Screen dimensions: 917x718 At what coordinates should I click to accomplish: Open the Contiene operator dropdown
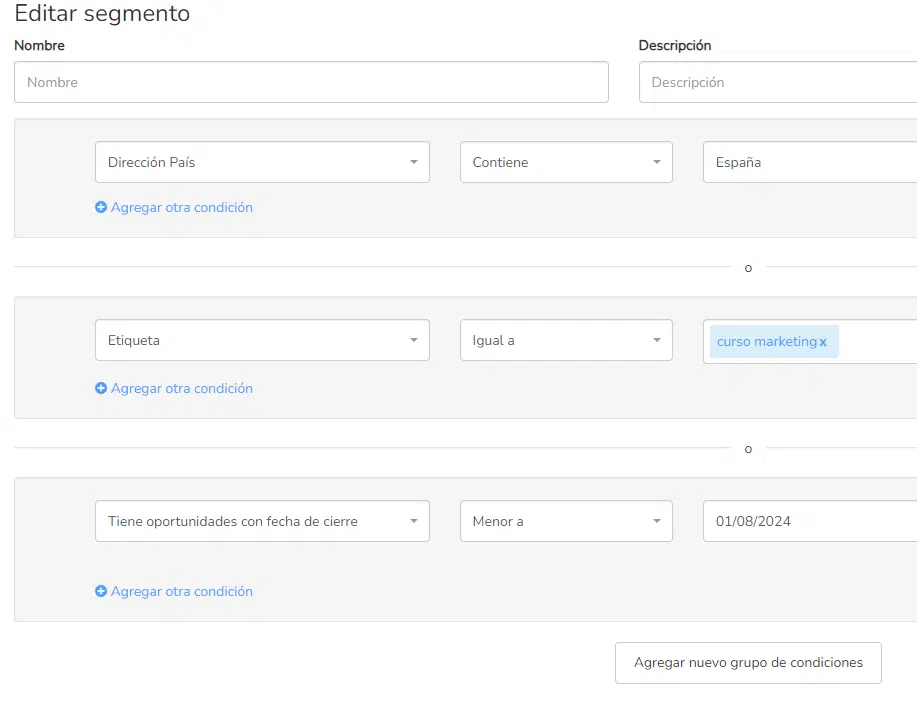pyautogui.click(x=566, y=162)
